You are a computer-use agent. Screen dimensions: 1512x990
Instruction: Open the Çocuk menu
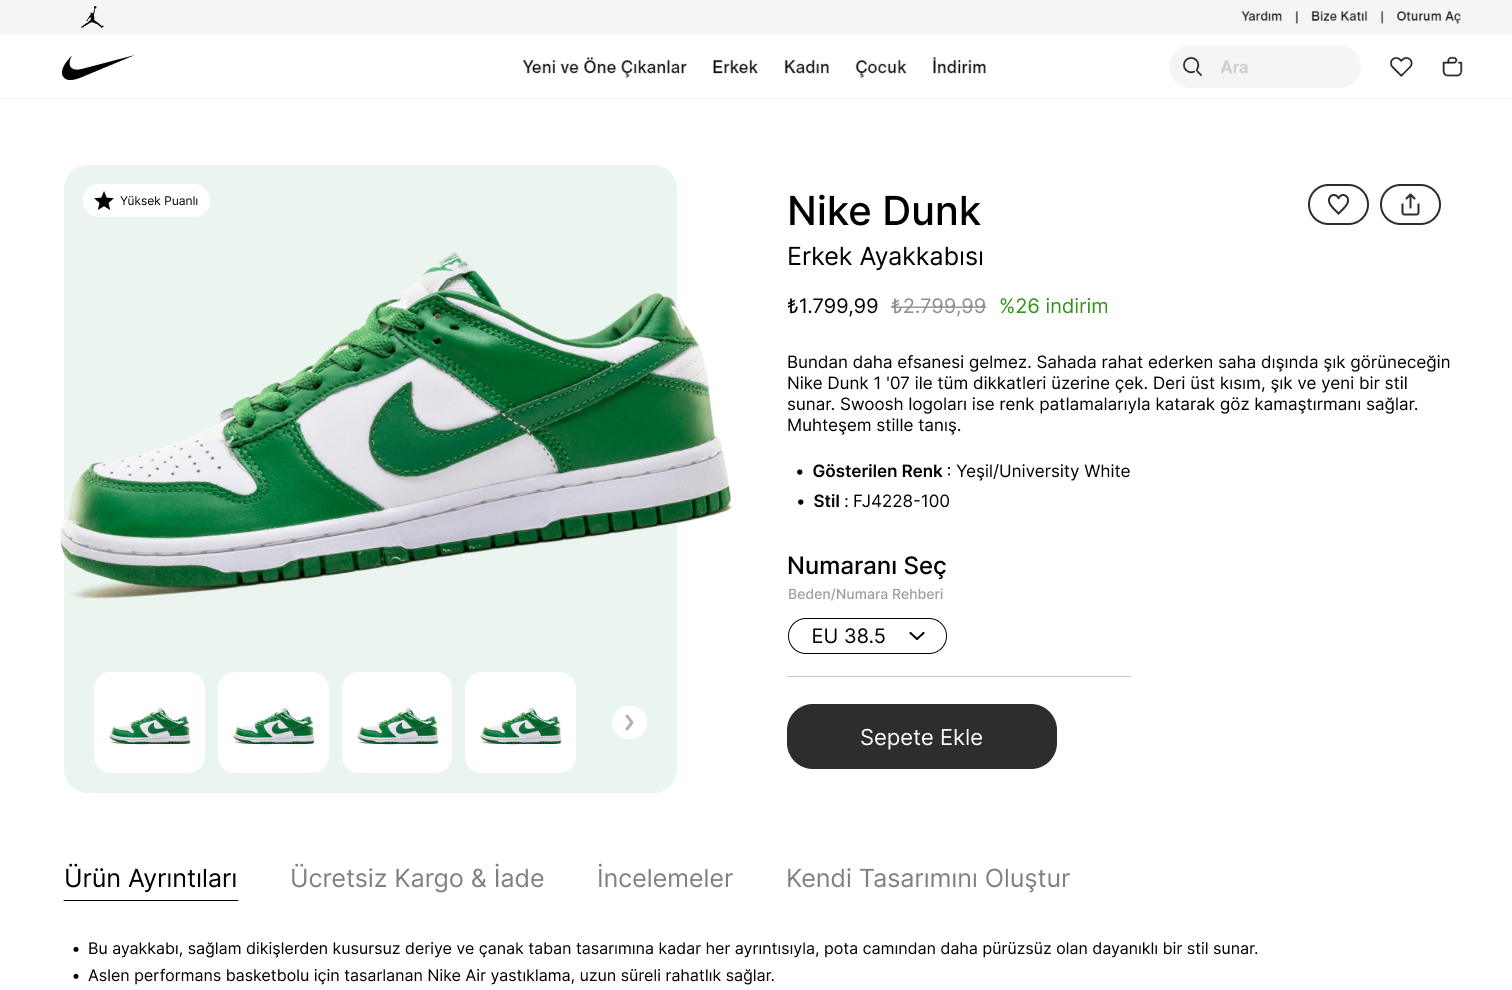(x=881, y=67)
